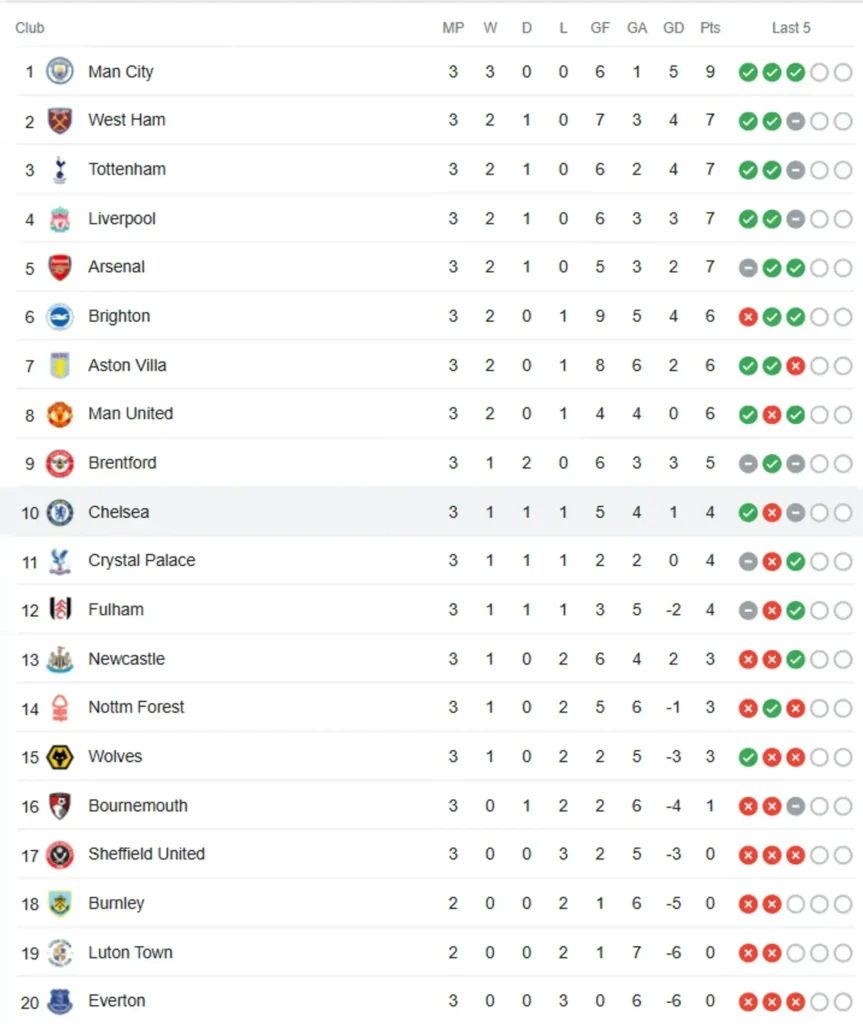Select the Wolves club crest
The image size is (863, 1024).
[x=60, y=756]
